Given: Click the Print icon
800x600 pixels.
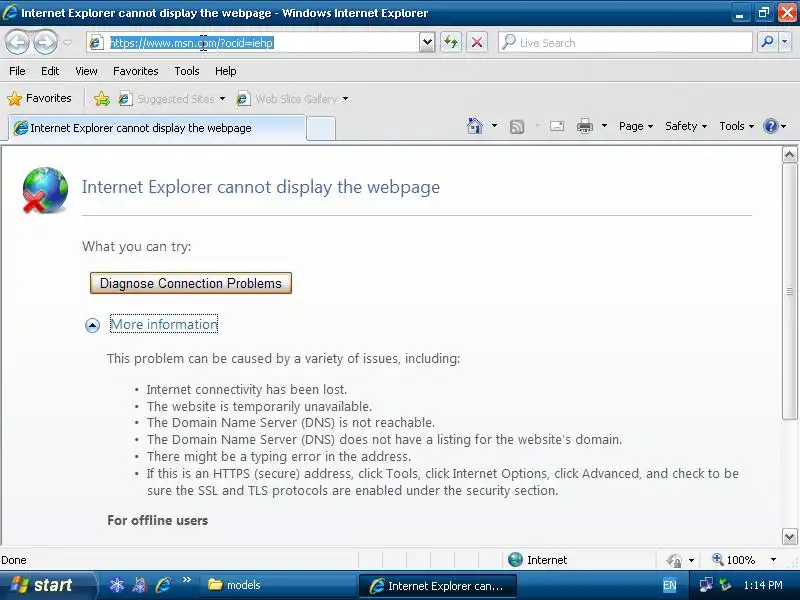Looking at the screenshot, I should point(585,126).
